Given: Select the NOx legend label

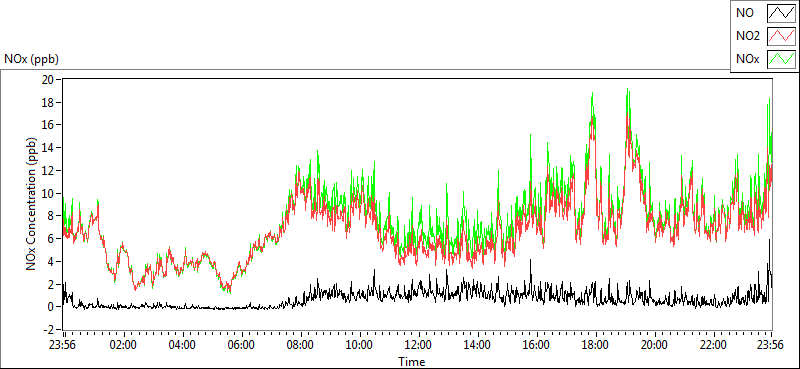Looking at the screenshot, I should coord(748,59).
